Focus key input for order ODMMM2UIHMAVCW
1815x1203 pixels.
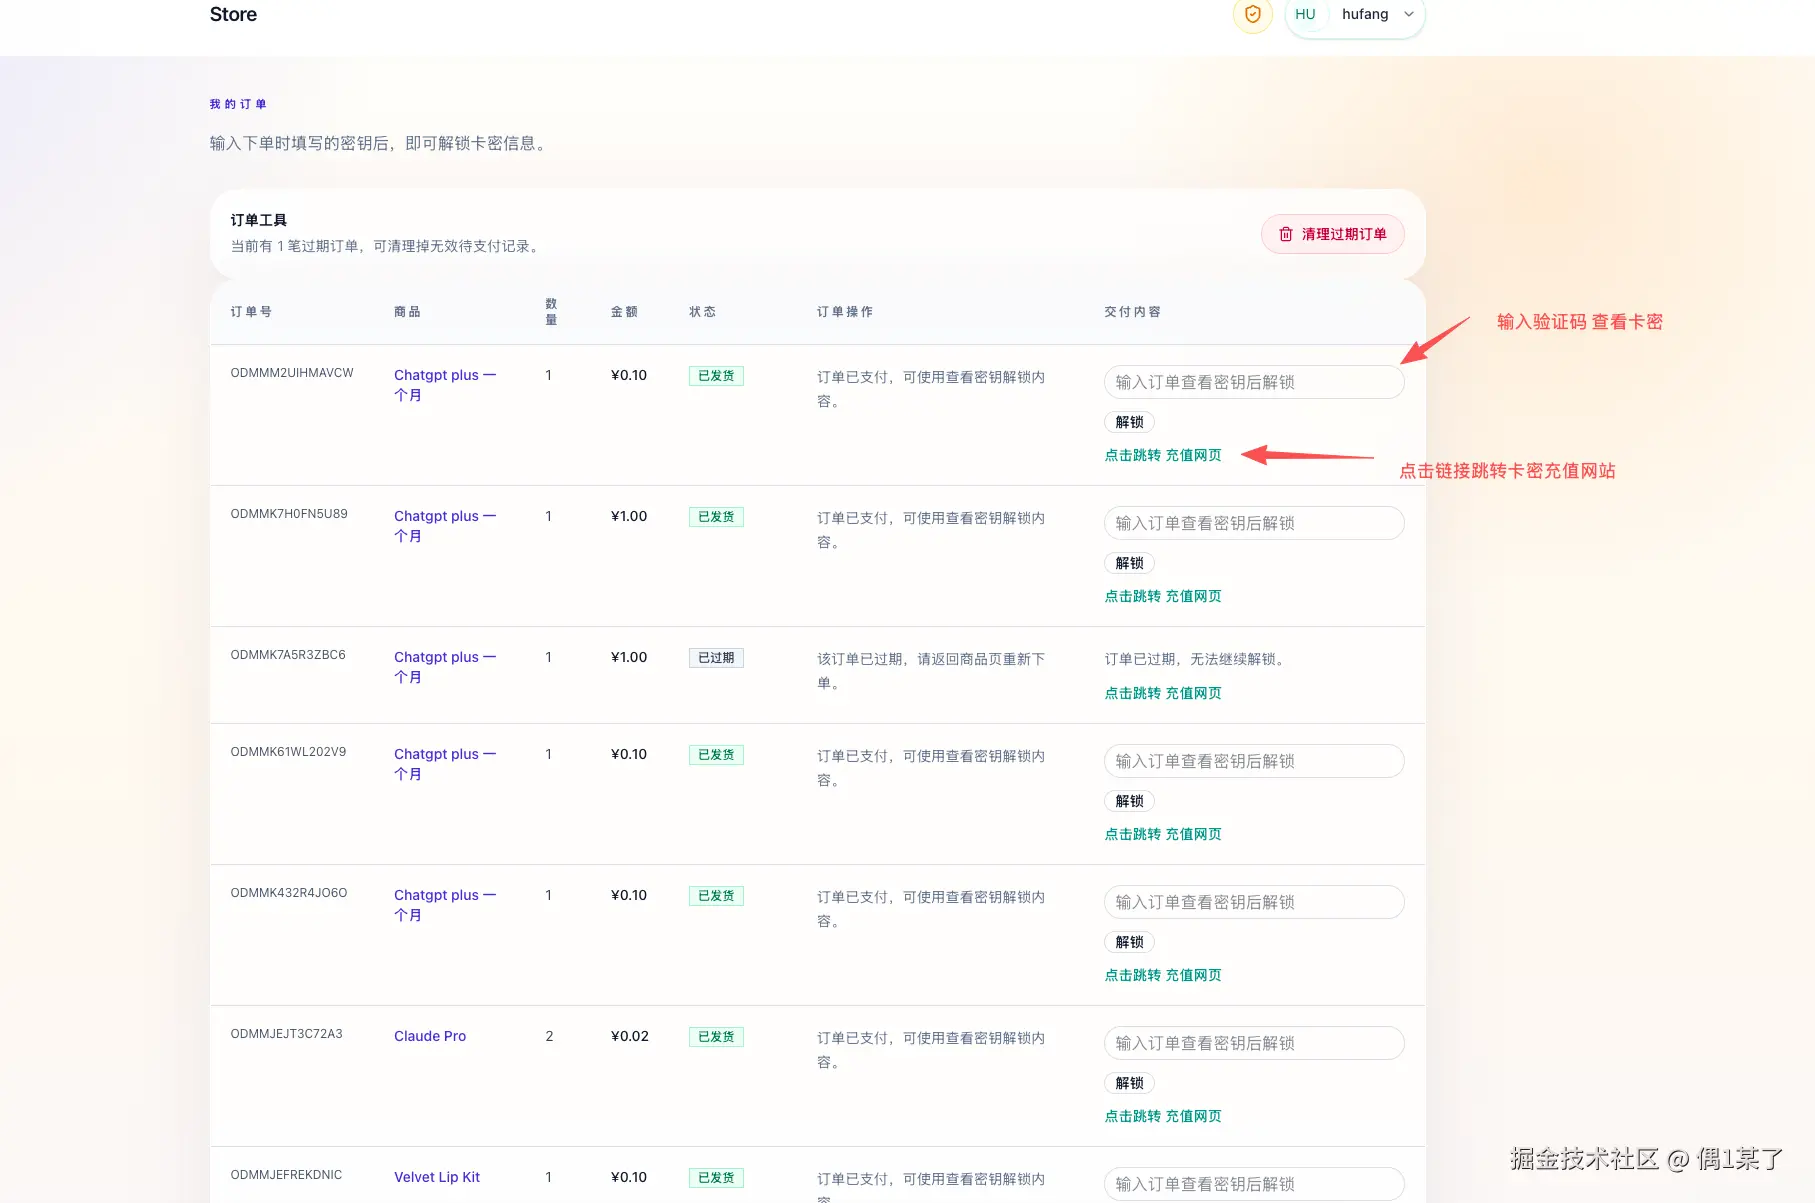coord(1254,382)
